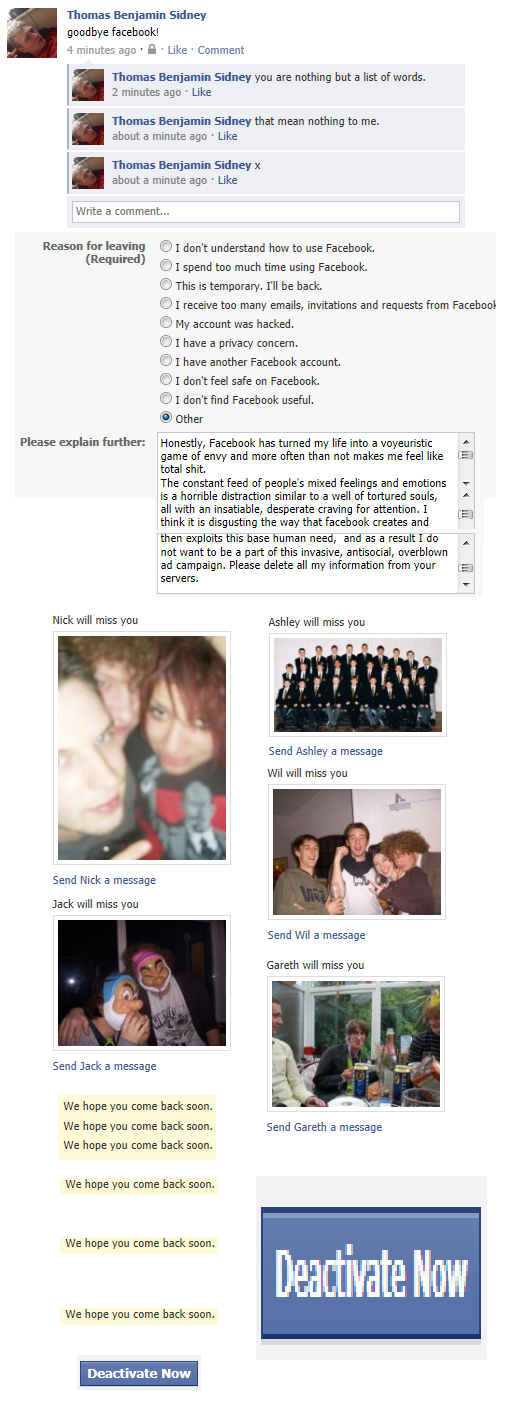The image size is (512, 1402).
Task: Click 'Send Nick a message' link
Action: coord(104,880)
